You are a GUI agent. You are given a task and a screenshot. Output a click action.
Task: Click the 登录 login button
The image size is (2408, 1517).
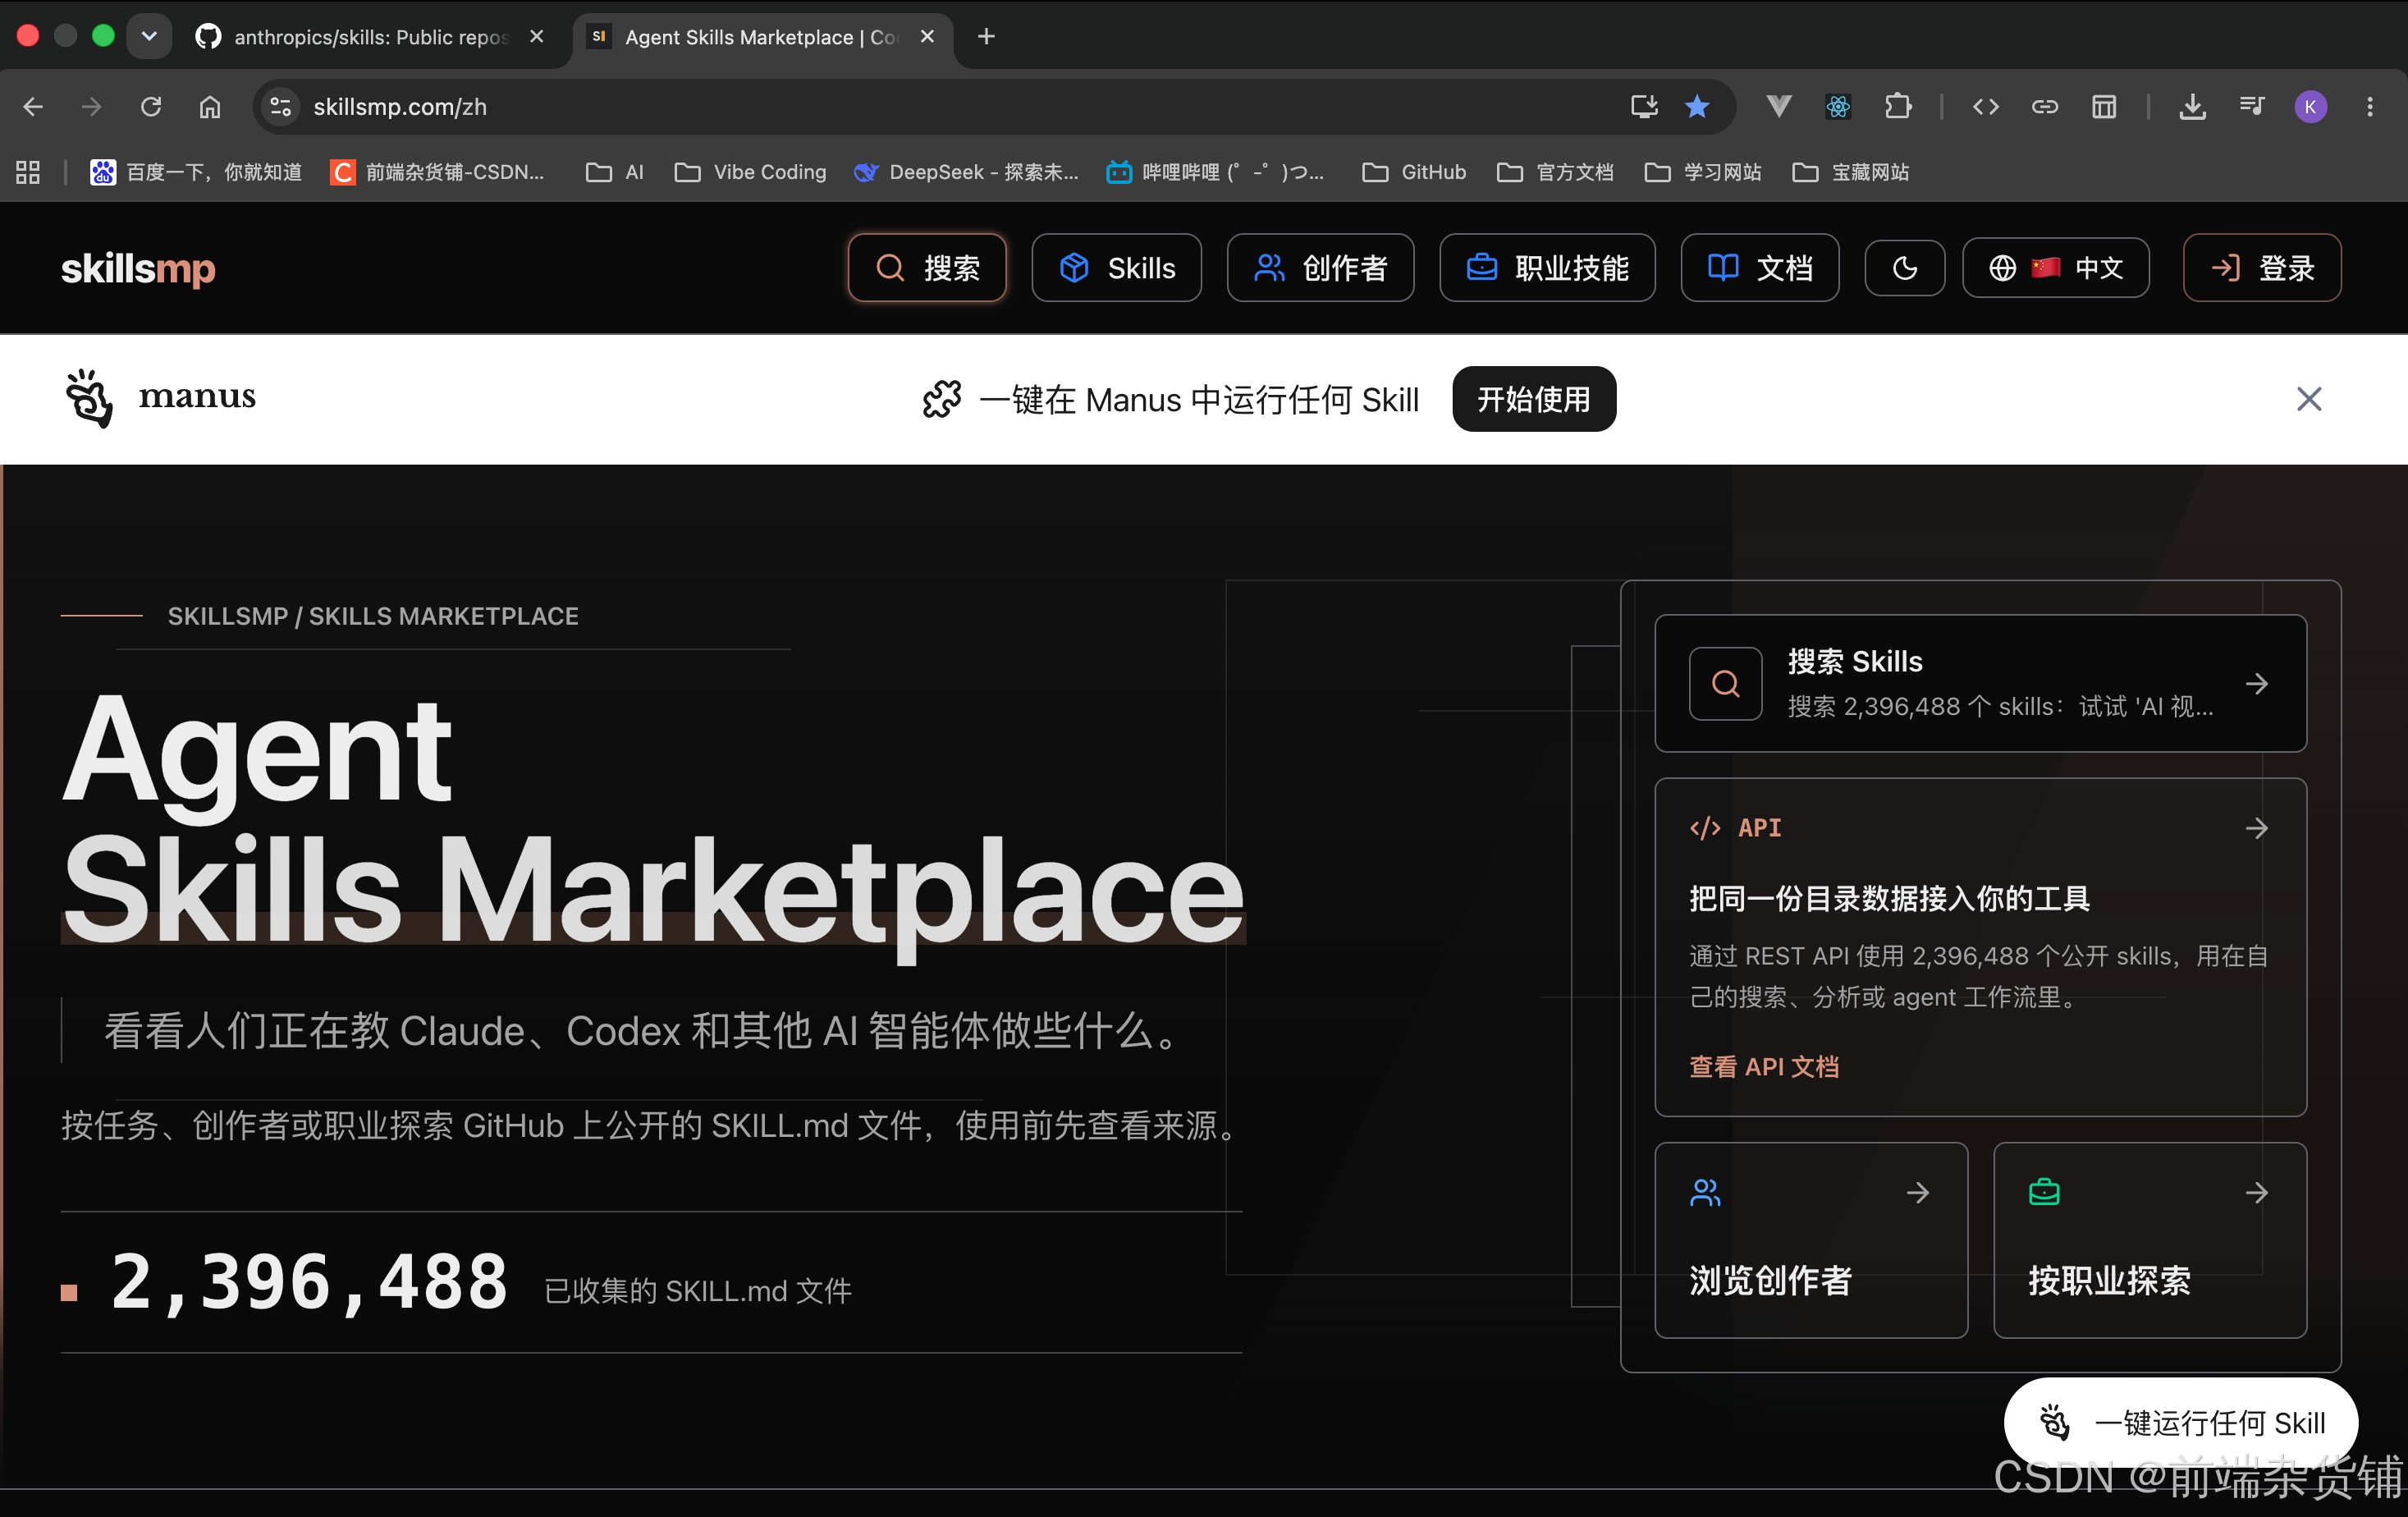pyautogui.click(x=2262, y=267)
